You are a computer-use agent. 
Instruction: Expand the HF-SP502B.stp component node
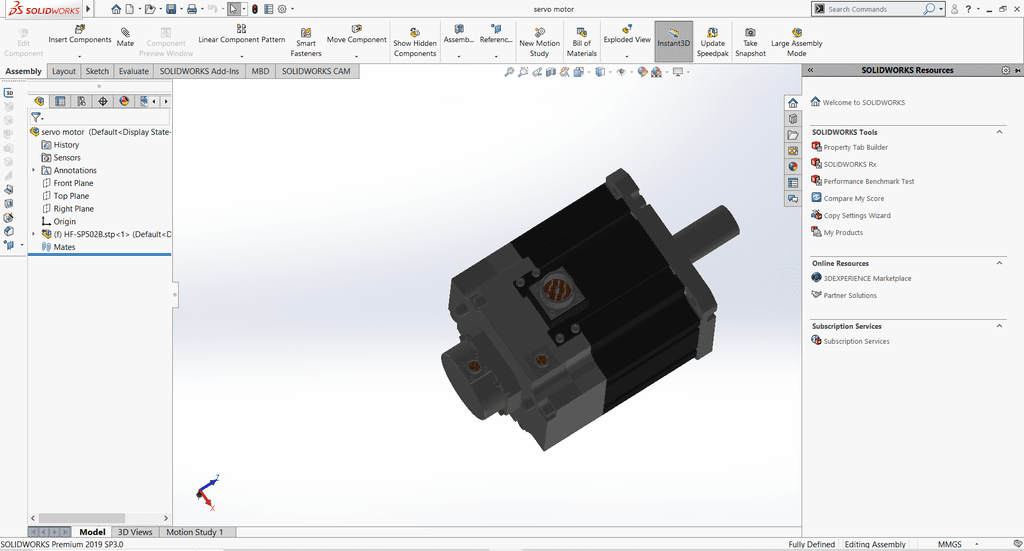(x=33, y=234)
